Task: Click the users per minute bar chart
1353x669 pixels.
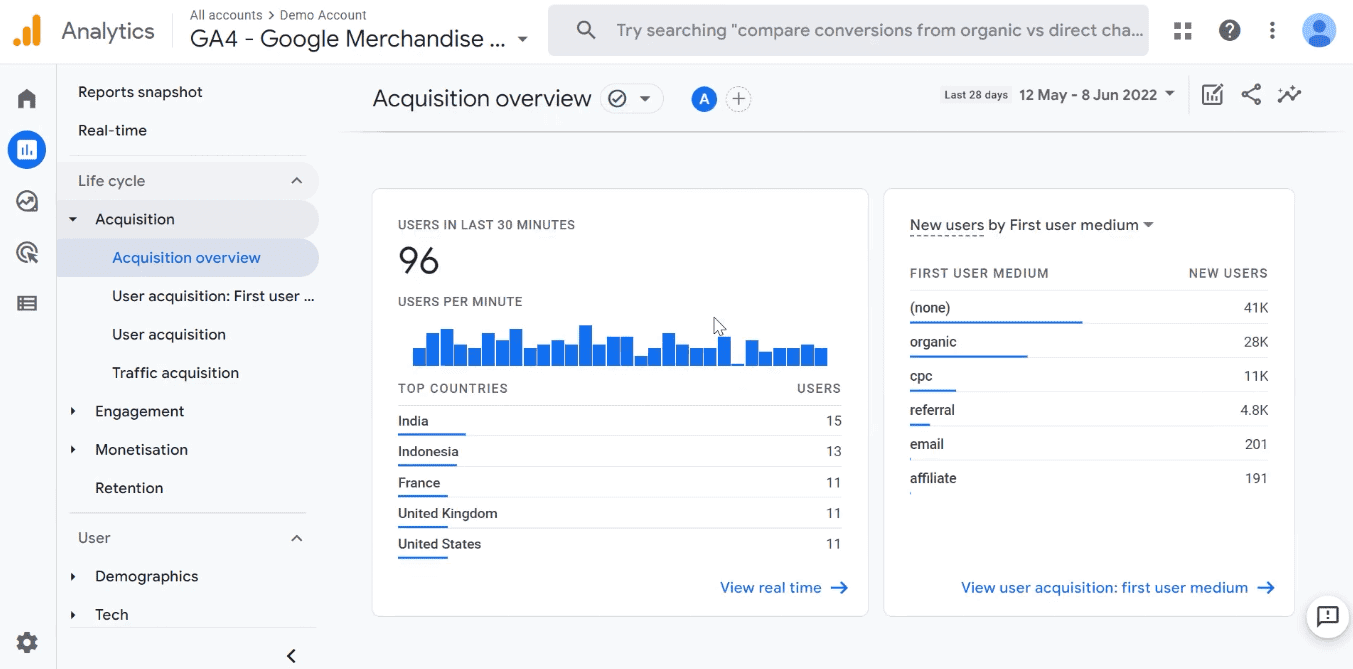Action: [620, 345]
